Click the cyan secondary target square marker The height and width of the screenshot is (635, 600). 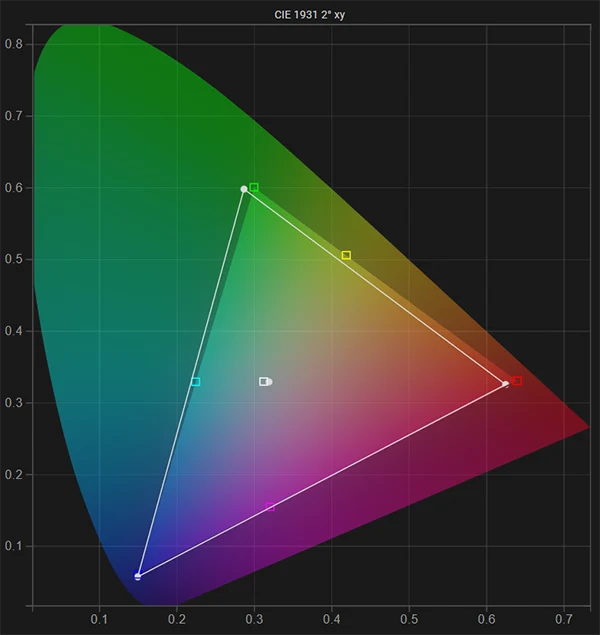pos(196,382)
